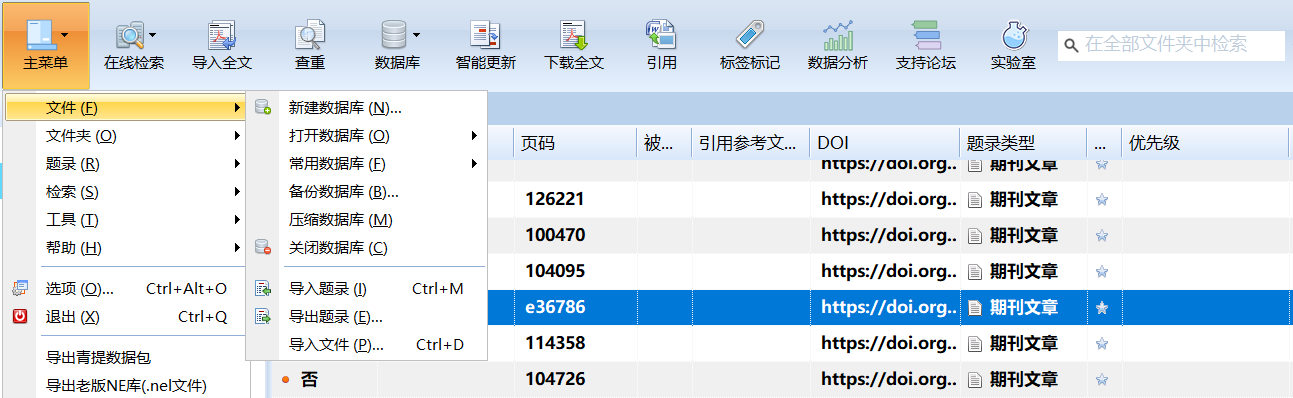Image resolution: width=1293 pixels, height=398 pixels.
Task: Open the 主菜单 main menu button
Action: 45,45
